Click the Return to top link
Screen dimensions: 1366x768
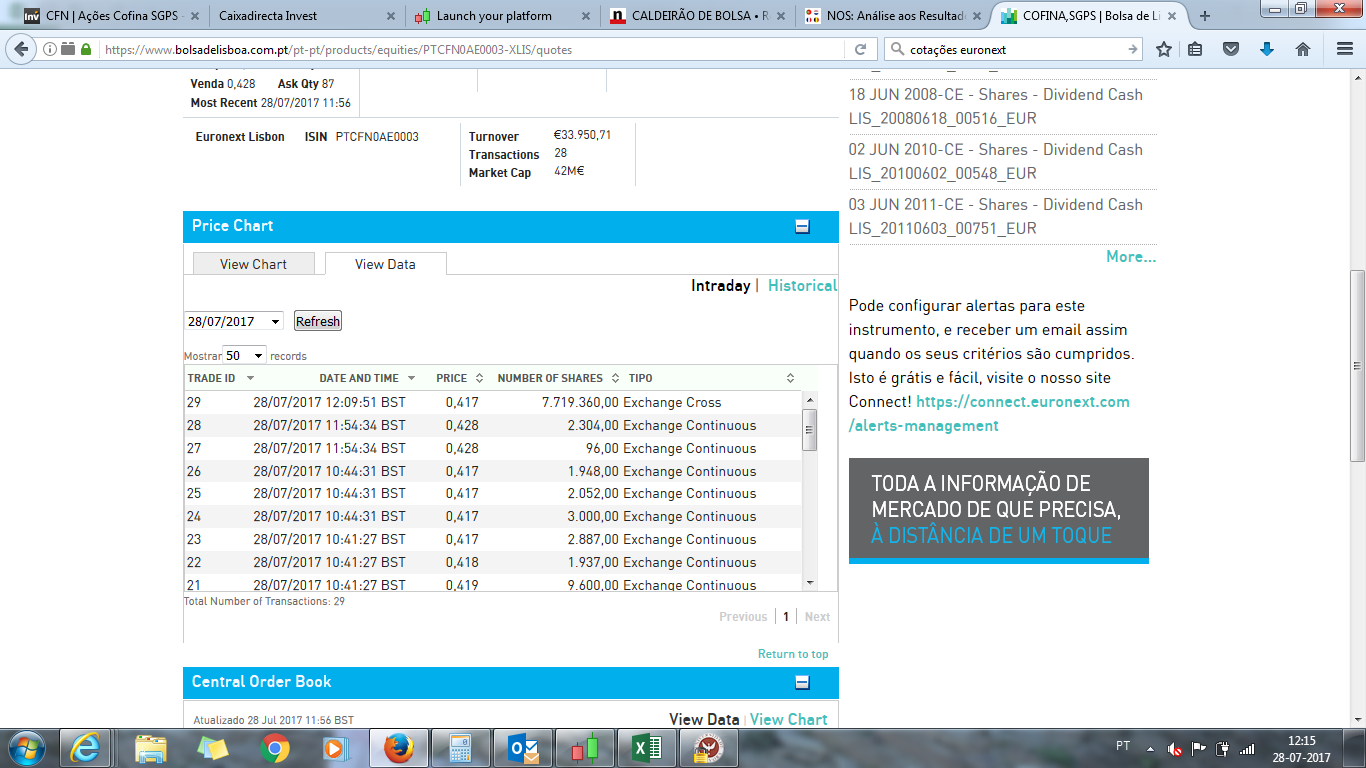(x=793, y=654)
